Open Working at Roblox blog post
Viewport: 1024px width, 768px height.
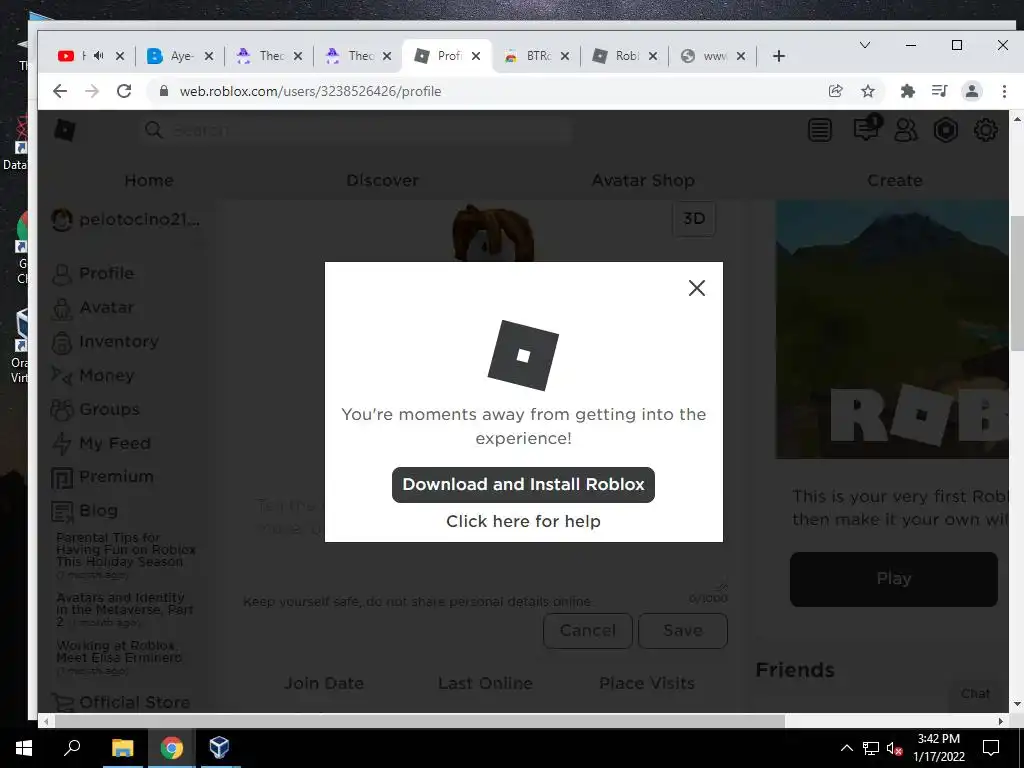coord(119,651)
